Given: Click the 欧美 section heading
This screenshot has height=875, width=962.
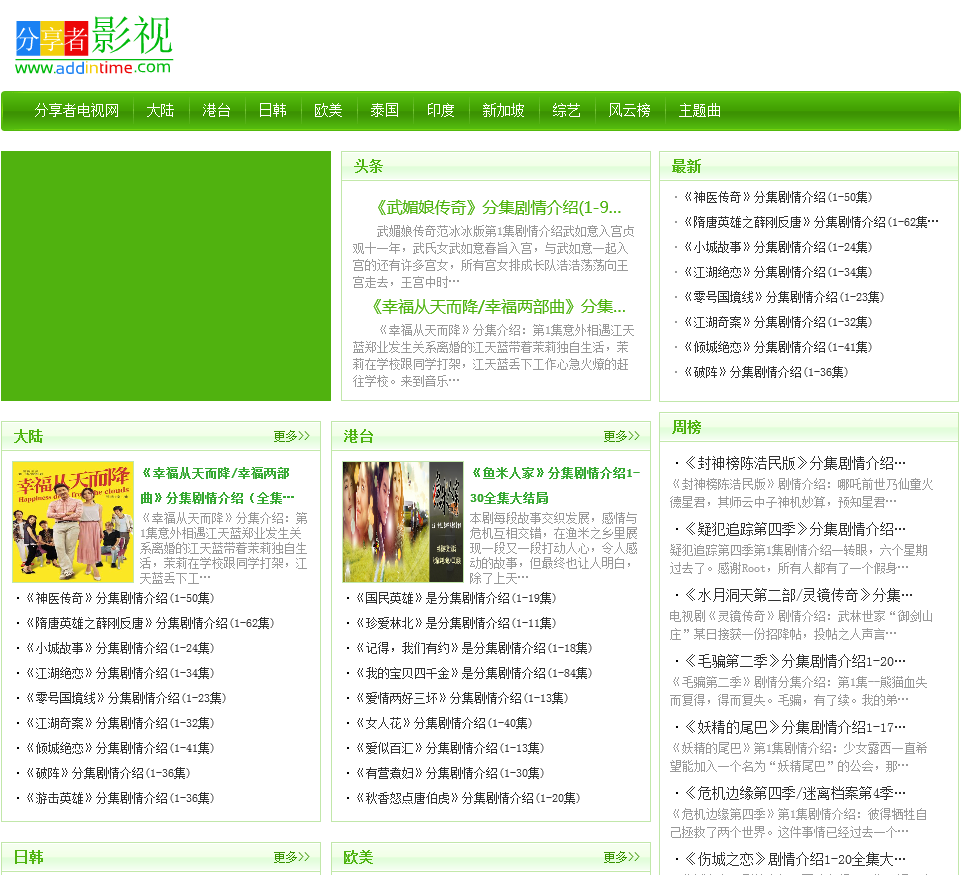Looking at the screenshot, I should click(358, 857).
